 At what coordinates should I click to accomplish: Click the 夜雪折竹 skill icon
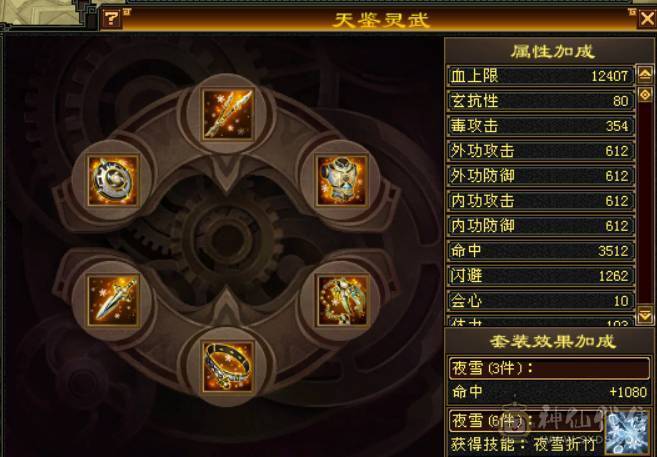(627, 433)
